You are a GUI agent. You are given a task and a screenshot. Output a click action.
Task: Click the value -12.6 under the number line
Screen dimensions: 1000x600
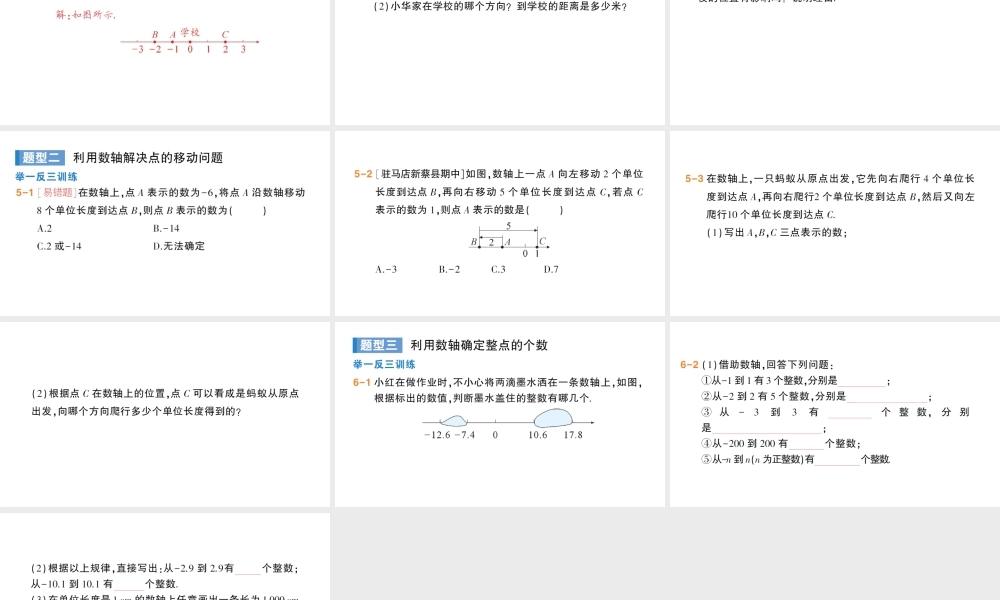(437, 435)
